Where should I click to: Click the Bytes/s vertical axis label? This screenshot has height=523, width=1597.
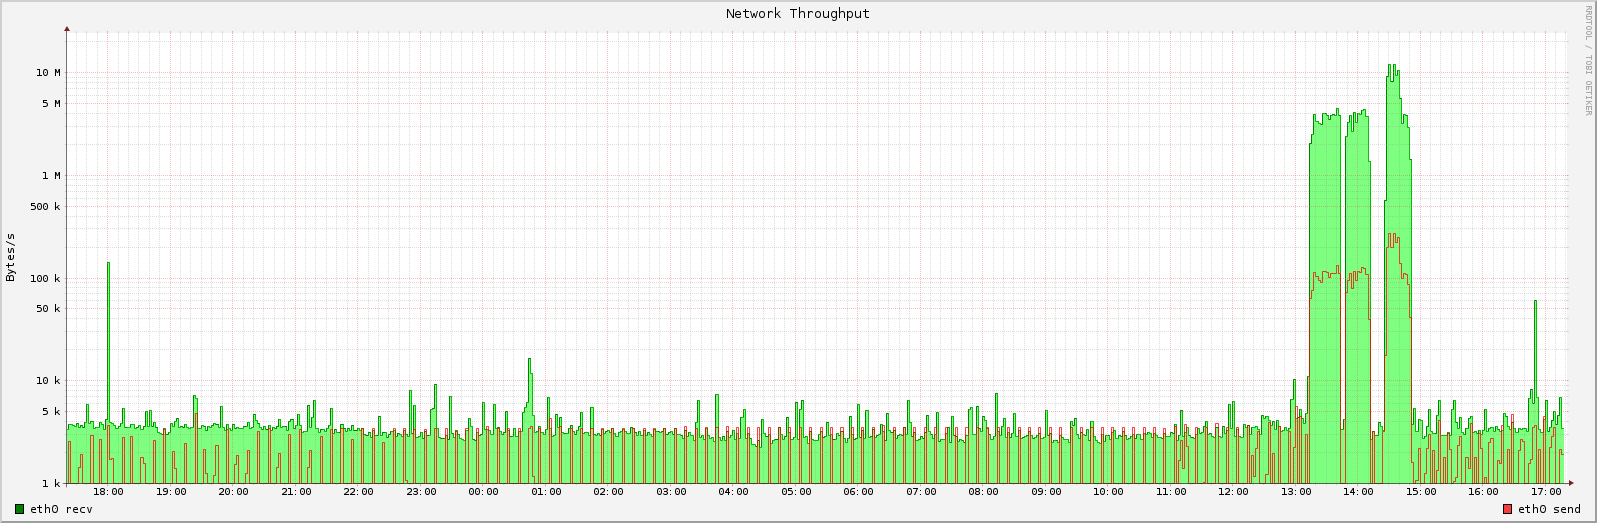pos(11,257)
